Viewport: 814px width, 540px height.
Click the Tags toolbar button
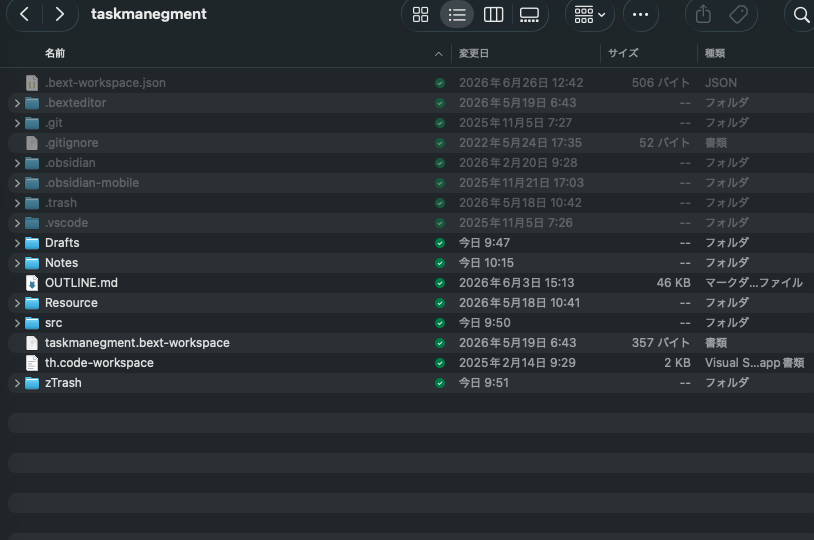click(x=738, y=15)
